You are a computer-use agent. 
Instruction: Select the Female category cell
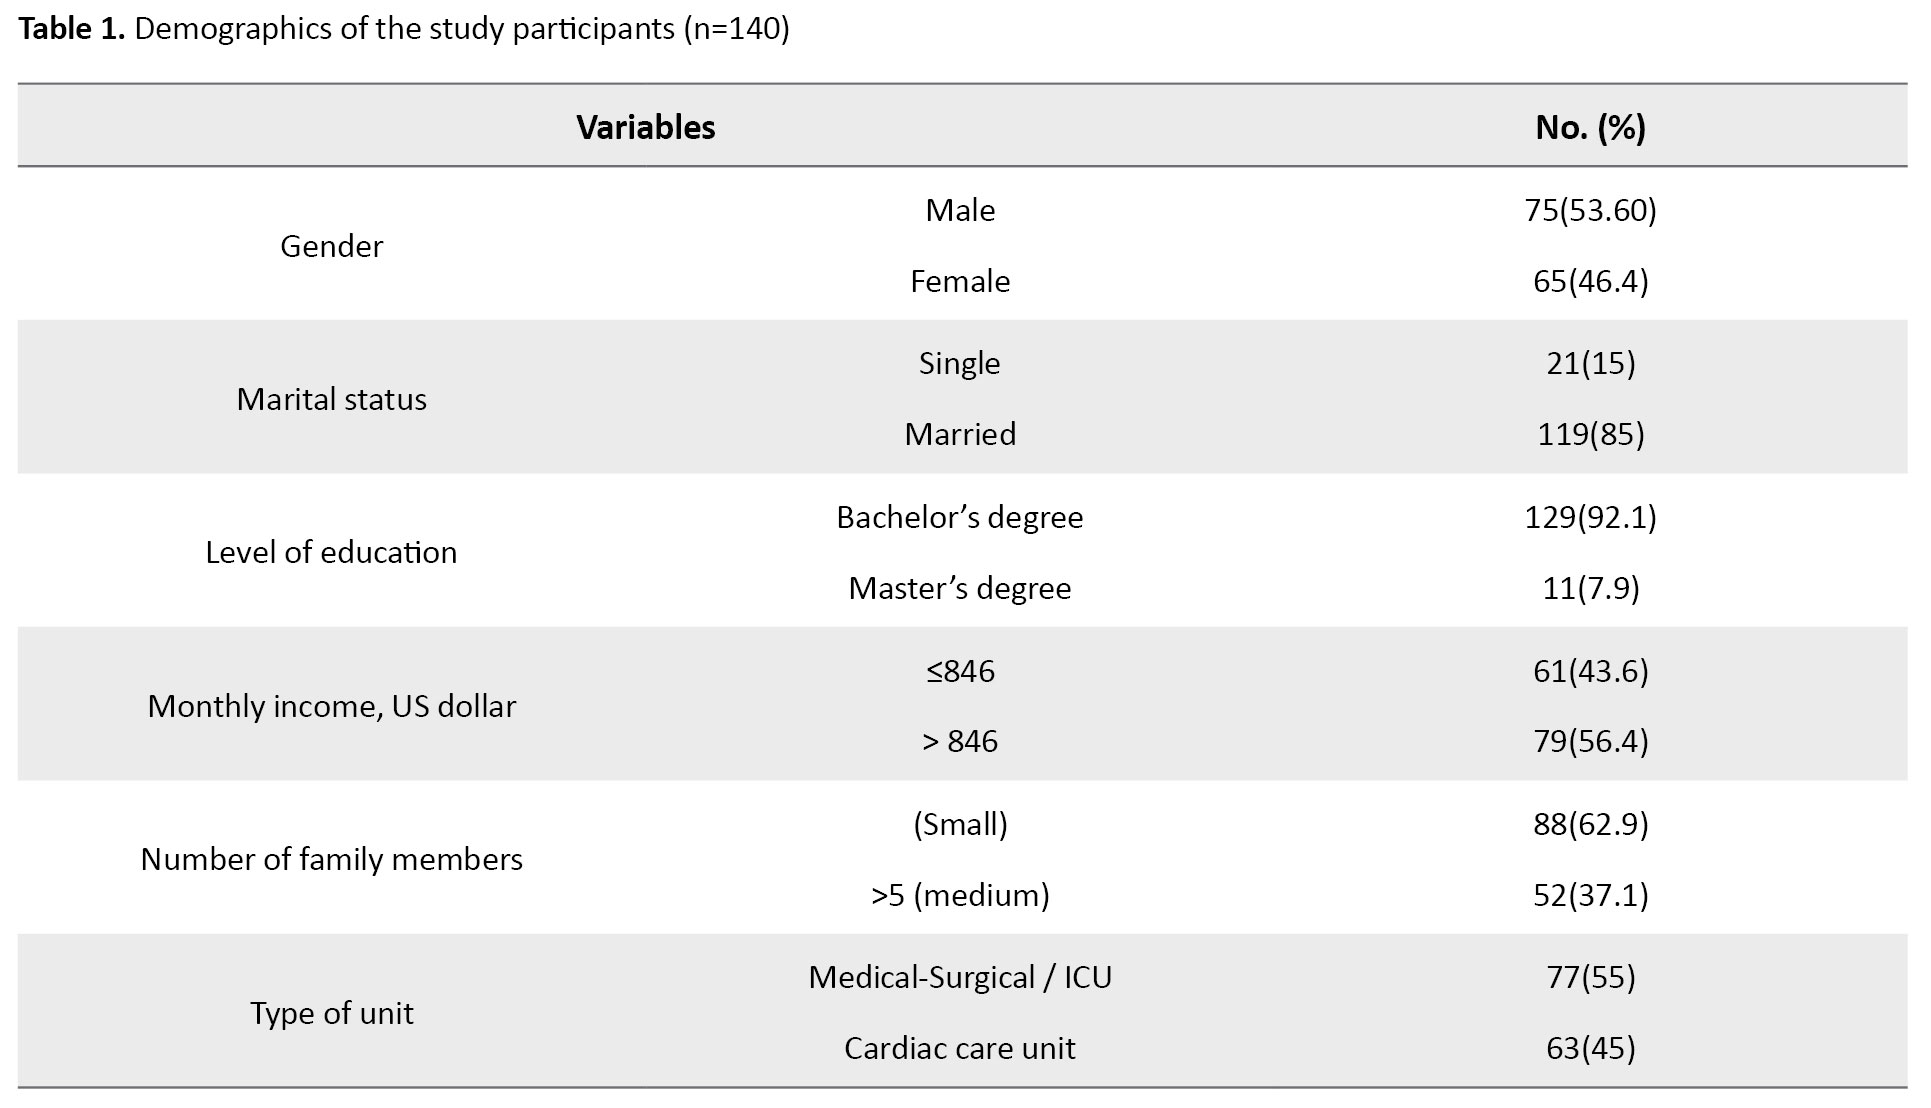pyautogui.click(x=960, y=281)
